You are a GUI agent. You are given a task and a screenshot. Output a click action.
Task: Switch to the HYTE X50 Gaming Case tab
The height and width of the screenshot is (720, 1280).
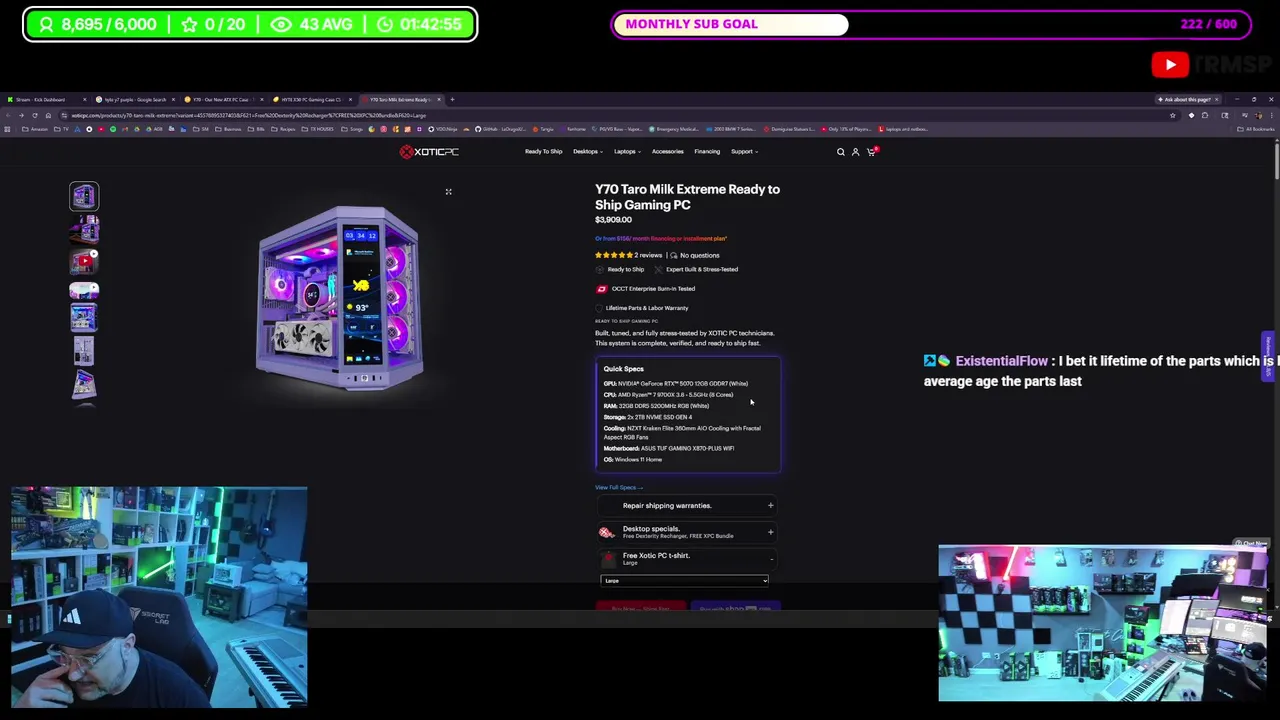[311, 99]
